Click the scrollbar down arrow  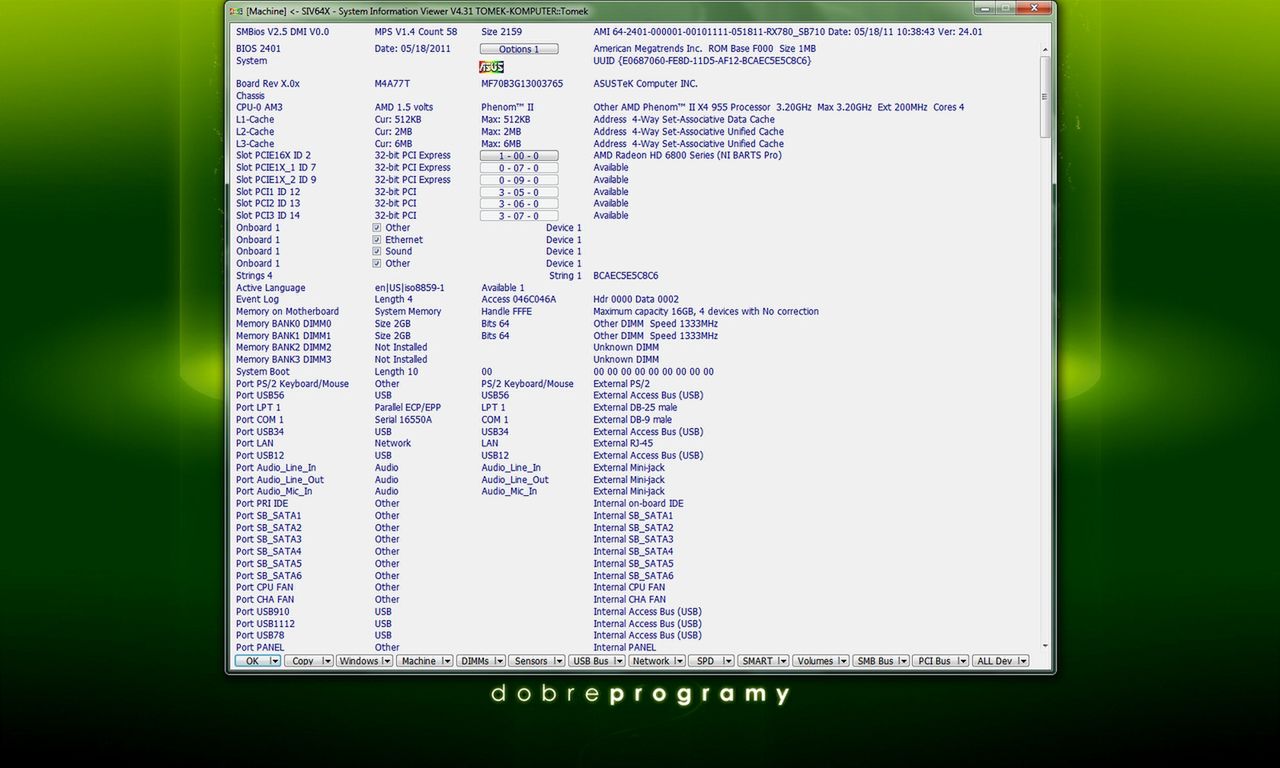pos(1046,647)
